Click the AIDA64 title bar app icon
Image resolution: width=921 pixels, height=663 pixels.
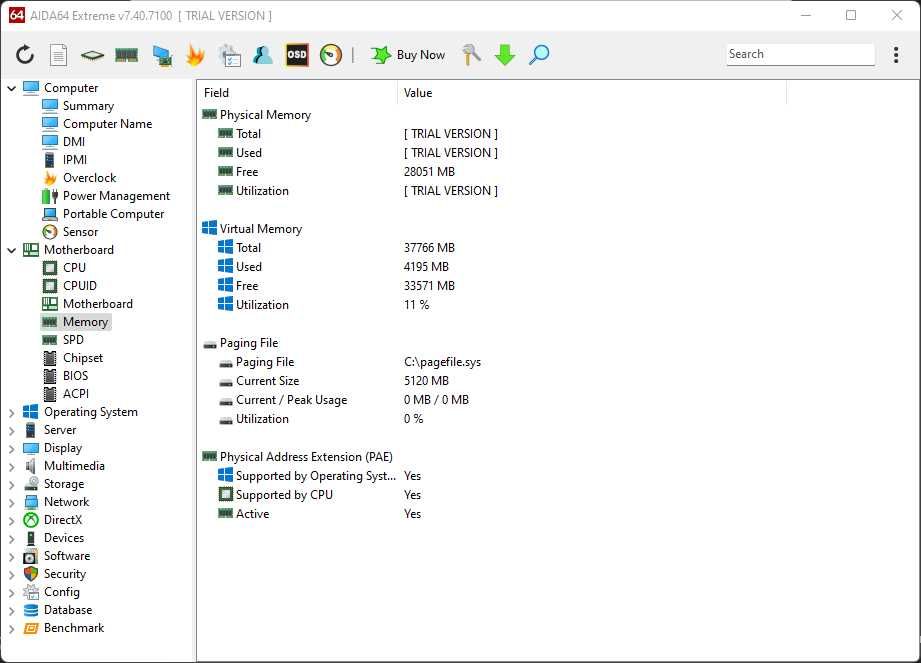(x=16, y=15)
